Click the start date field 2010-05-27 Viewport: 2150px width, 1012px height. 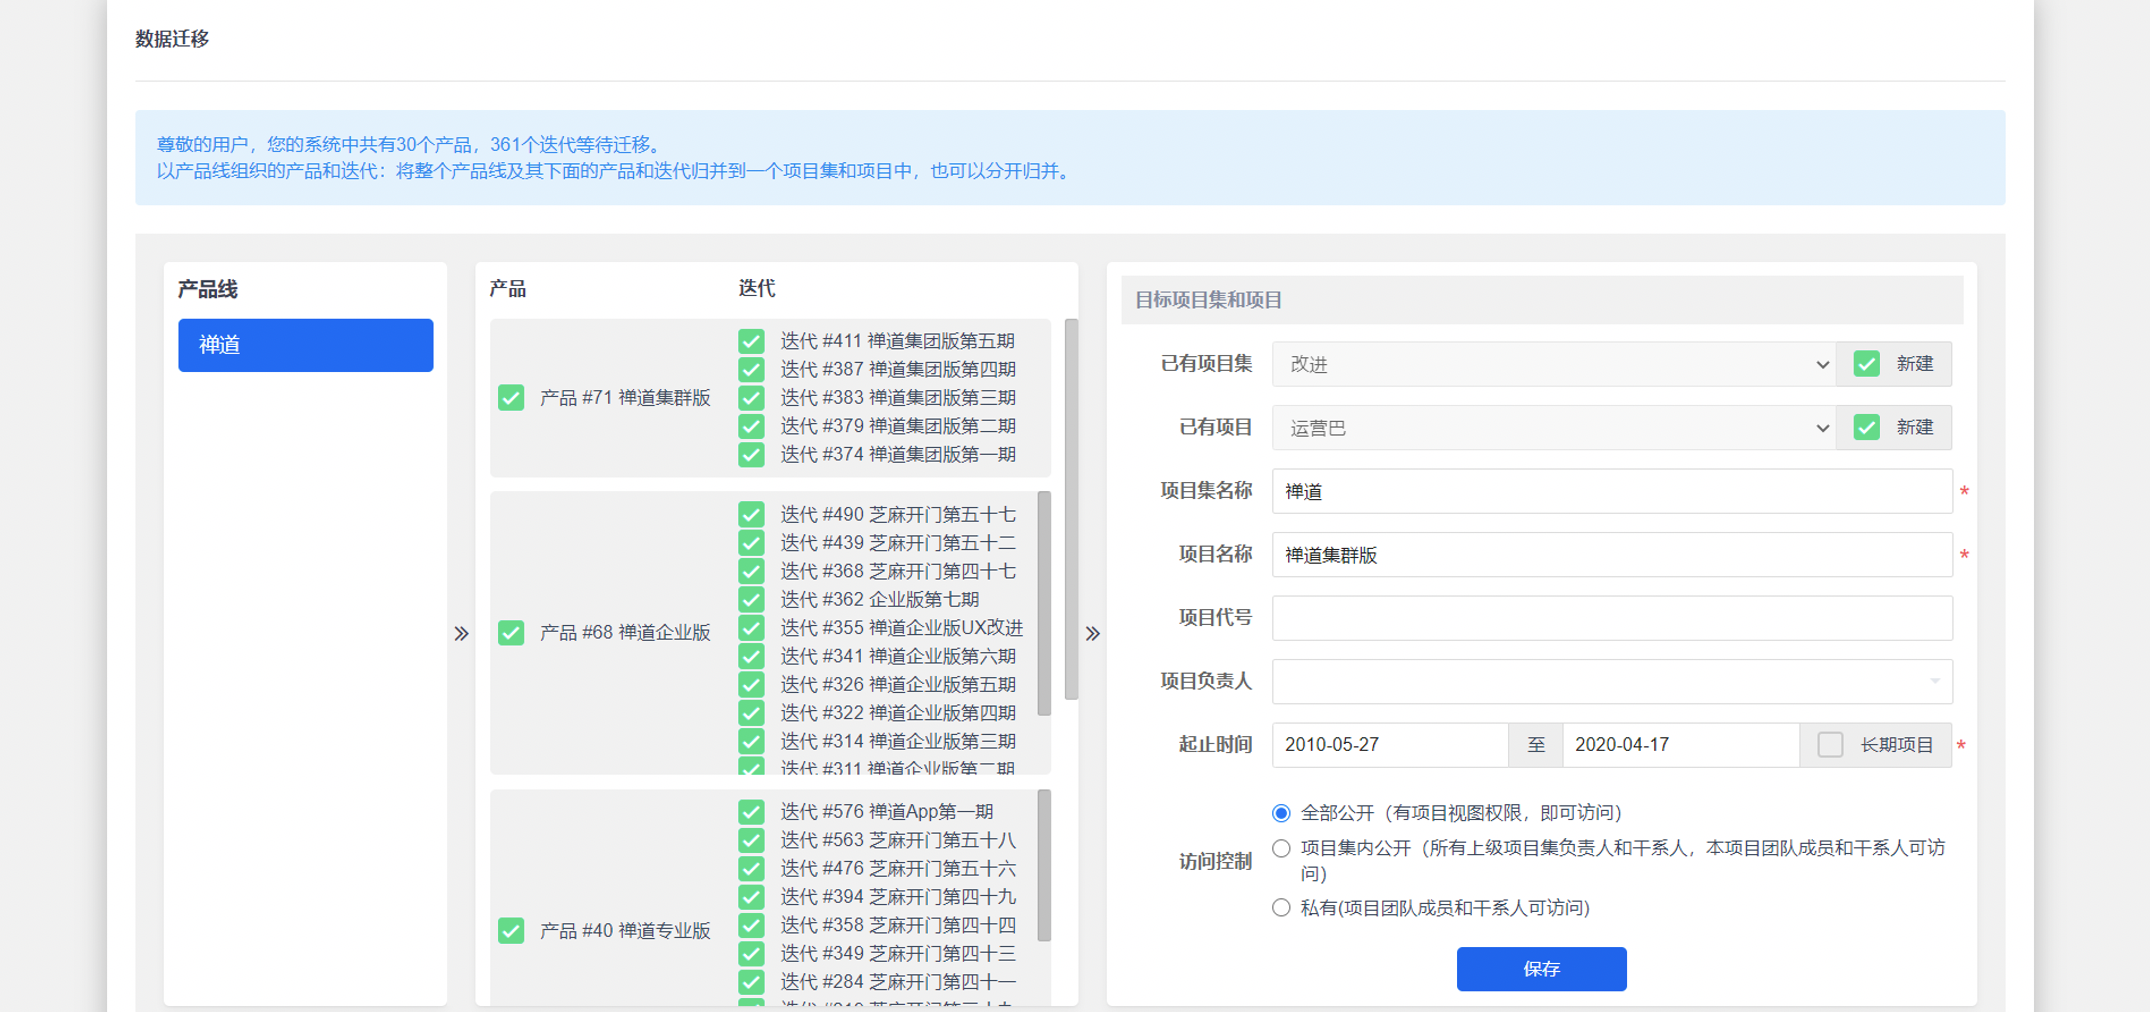pyautogui.click(x=1389, y=745)
